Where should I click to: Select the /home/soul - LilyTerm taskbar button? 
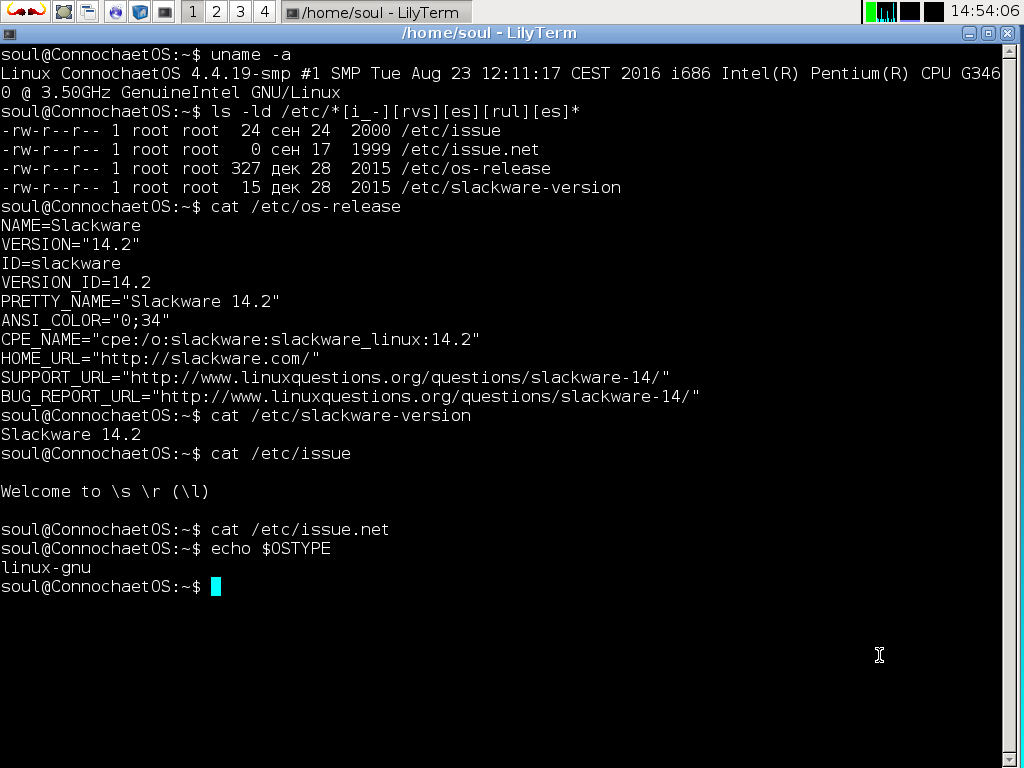[377, 12]
